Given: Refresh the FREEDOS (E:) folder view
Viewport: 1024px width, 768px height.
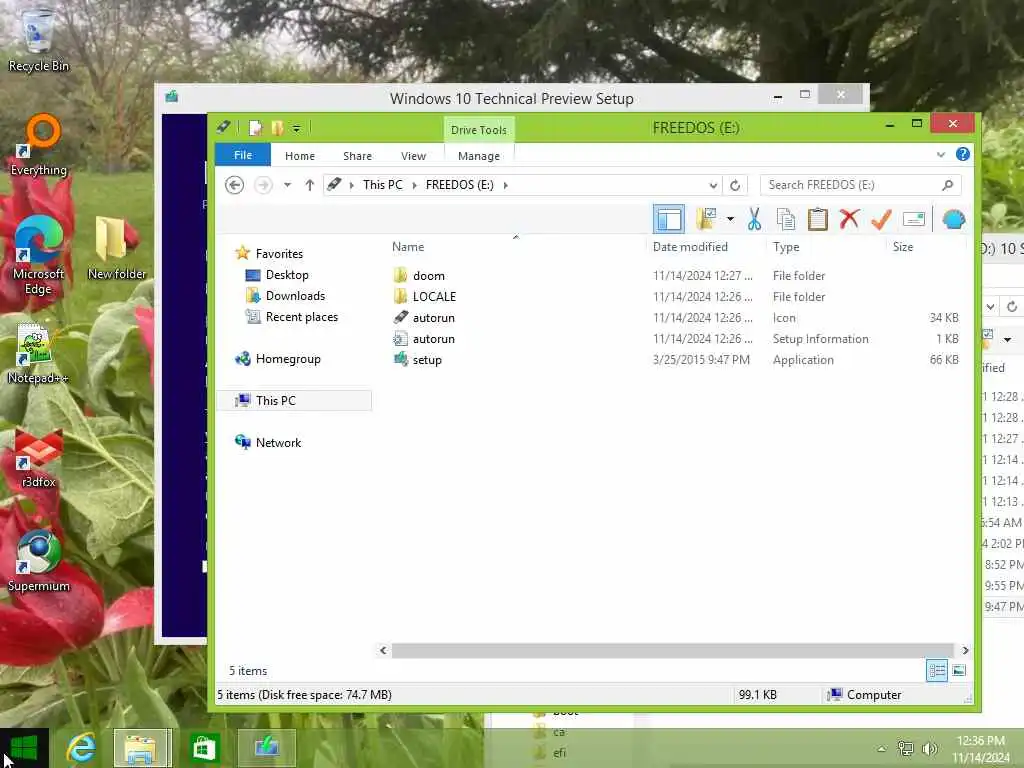Looking at the screenshot, I should point(735,185).
